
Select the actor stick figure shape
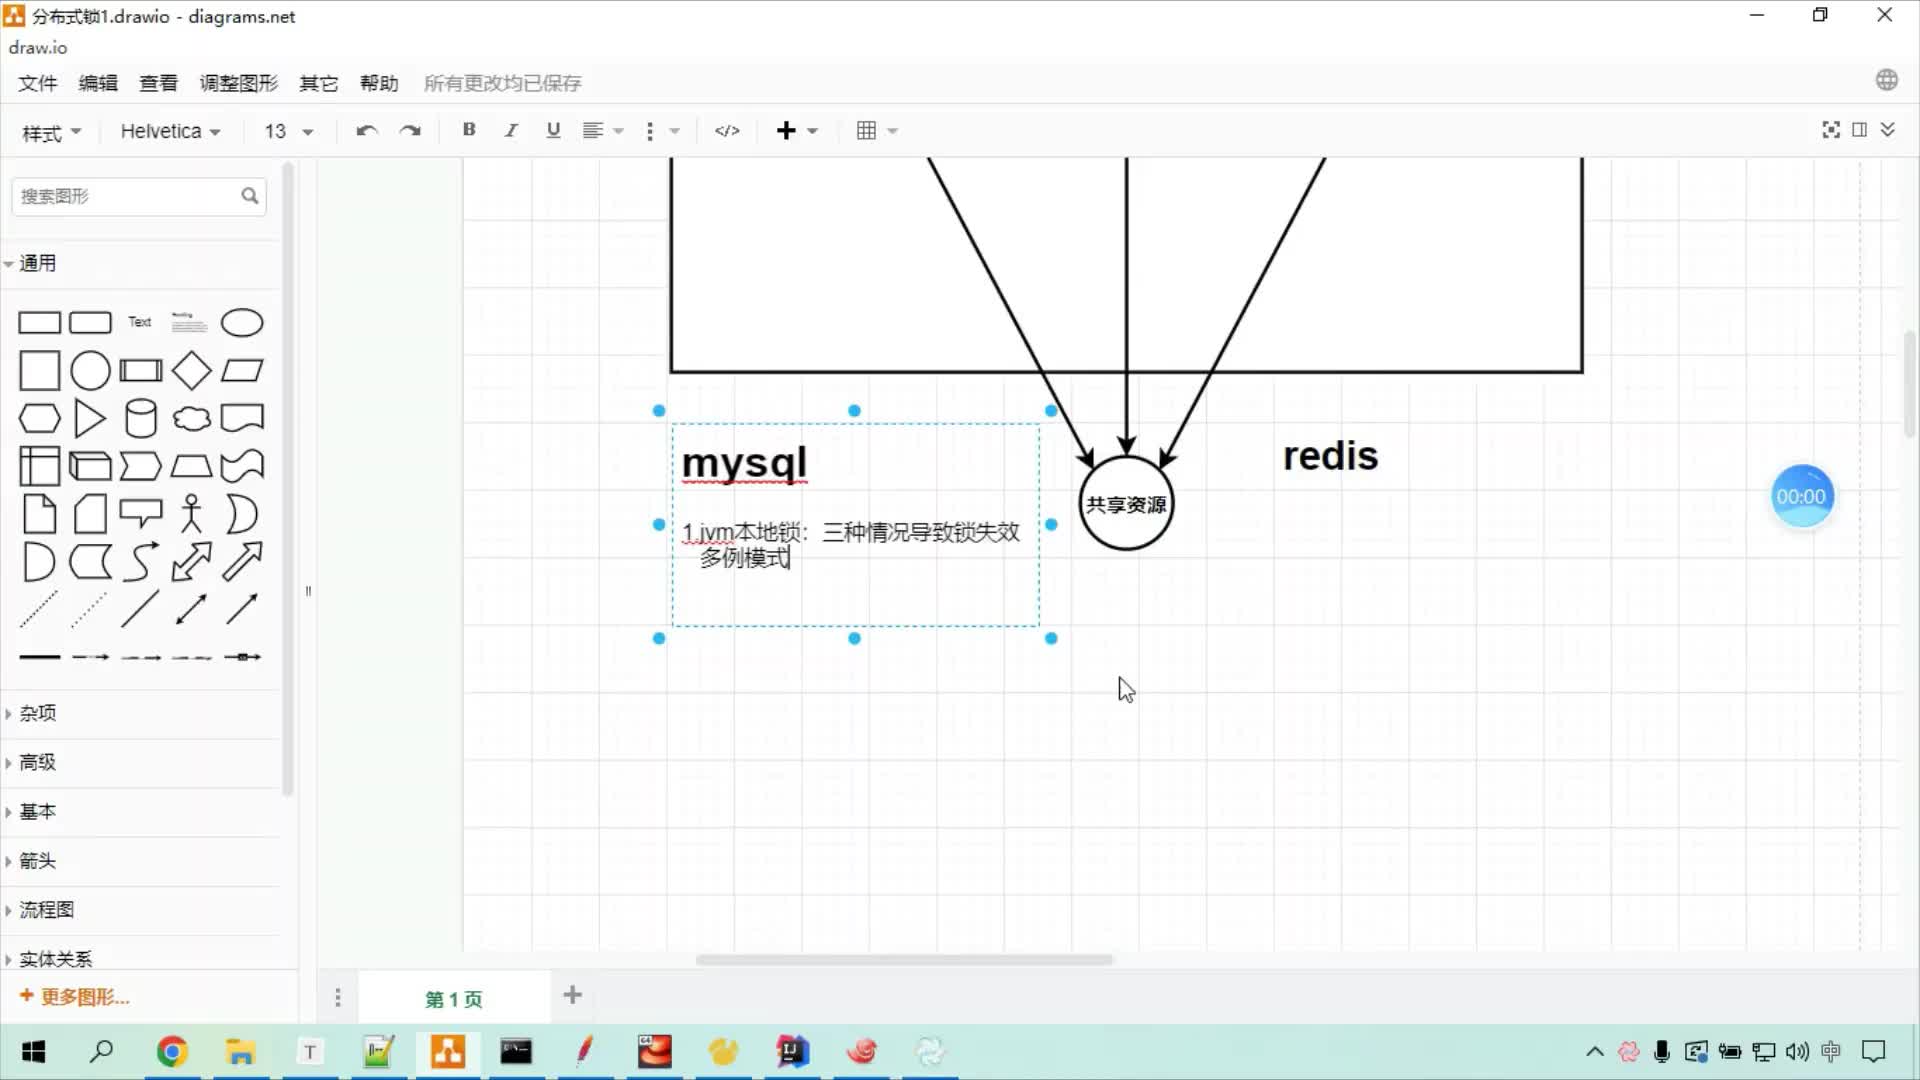pyautogui.click(x=191, y=514)
